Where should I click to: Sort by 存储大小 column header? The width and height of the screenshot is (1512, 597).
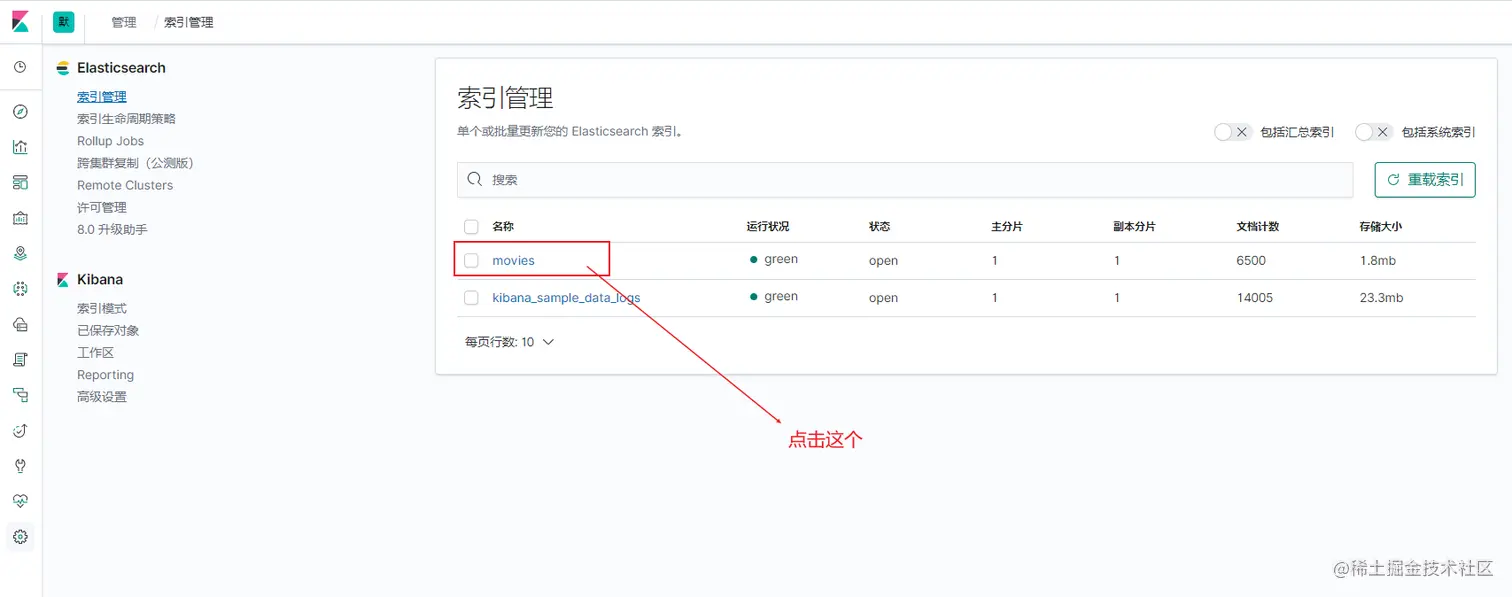[1380, 227]
